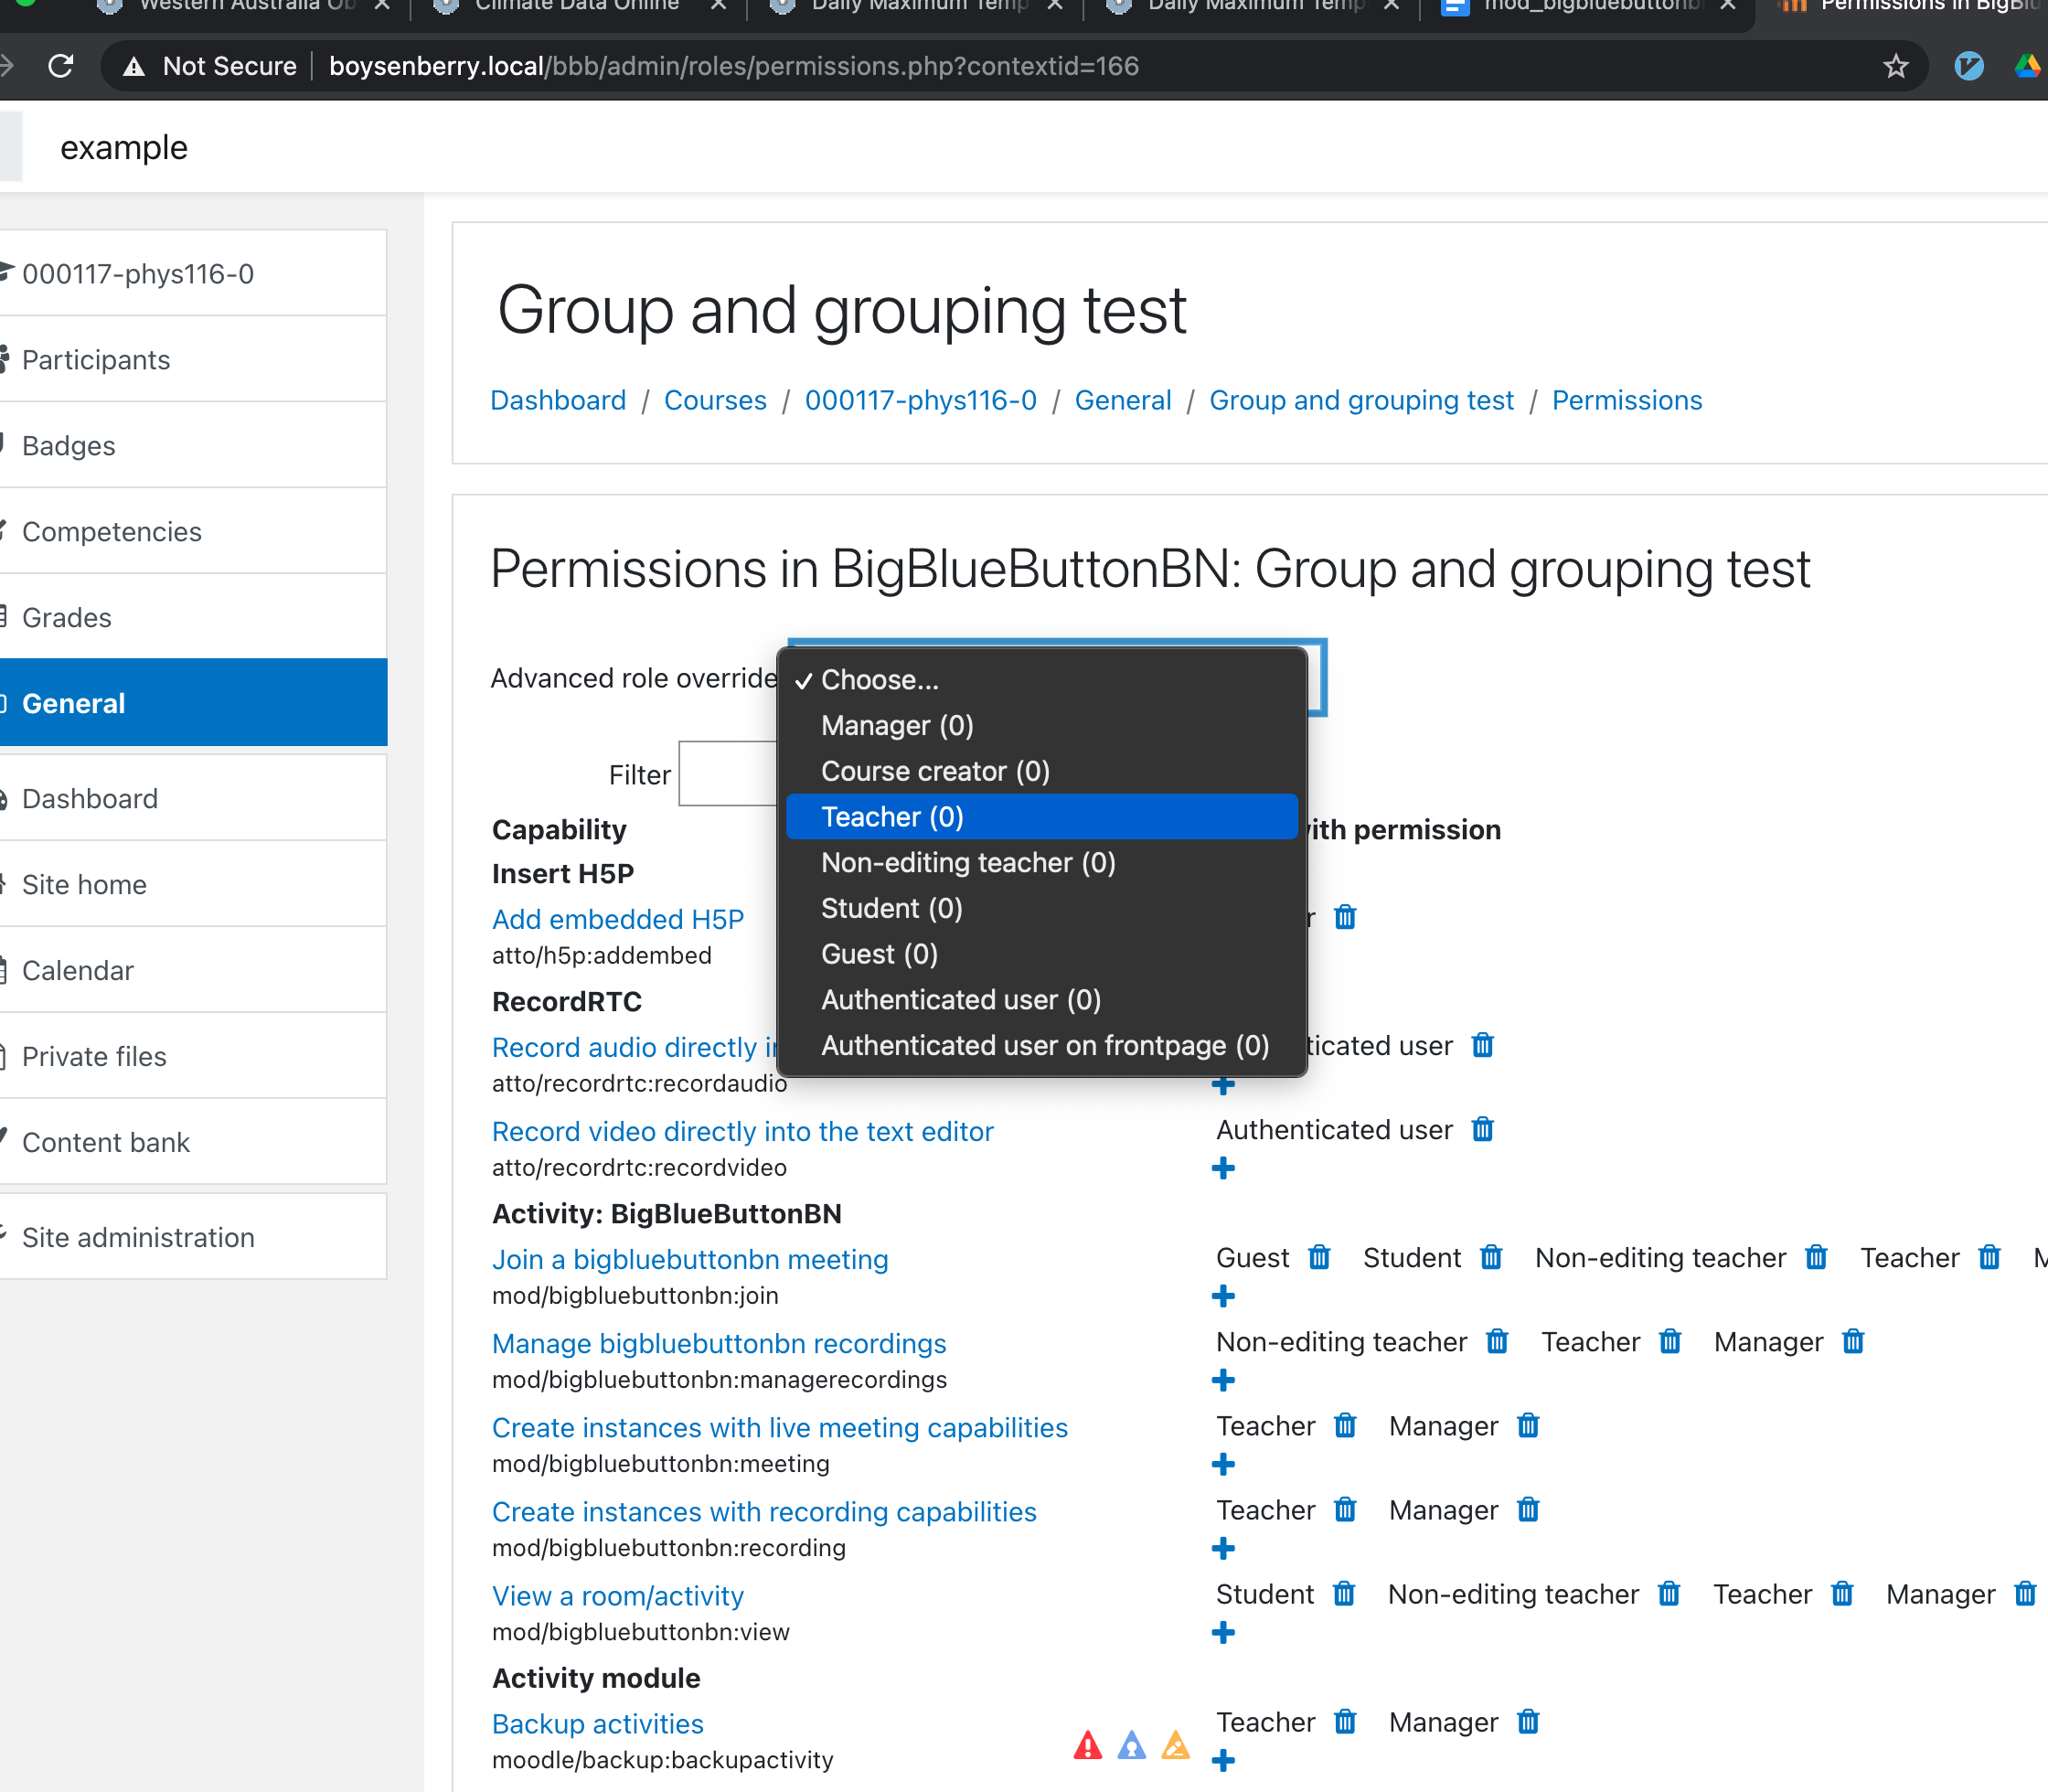Reload the page
2048x1792 pixels.
click(x=61, y=66)
